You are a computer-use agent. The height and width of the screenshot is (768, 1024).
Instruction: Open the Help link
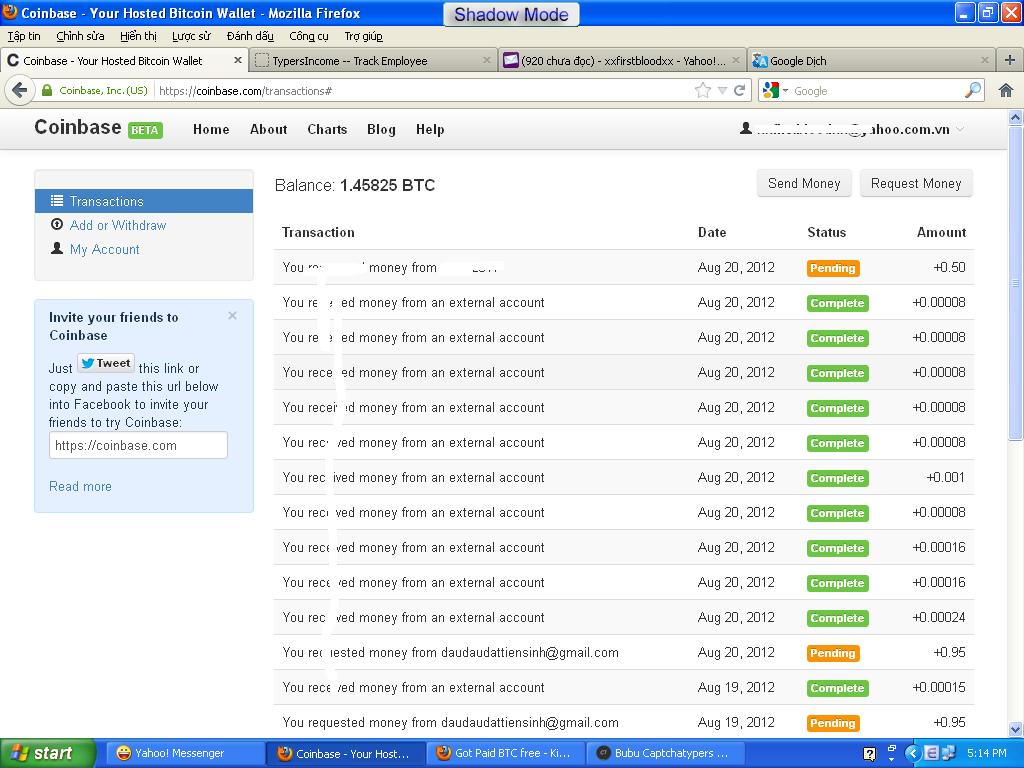430,129
